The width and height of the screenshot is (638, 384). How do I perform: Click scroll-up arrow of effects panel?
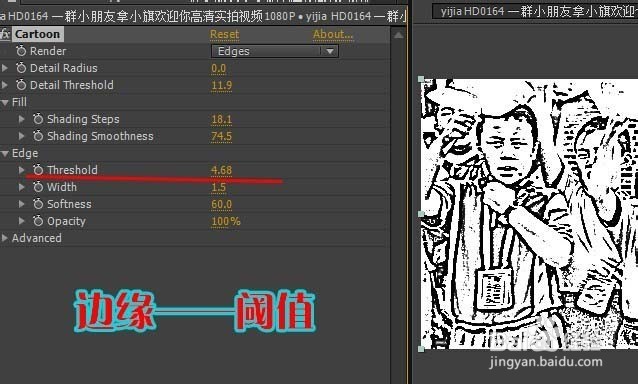(x=399, y=35)
